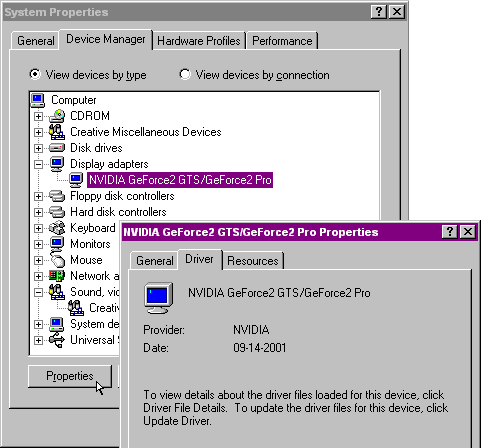Expand the CDROM tree node
Screen dimensions: 481x448
pyautogui.click(x=38, y=116)
